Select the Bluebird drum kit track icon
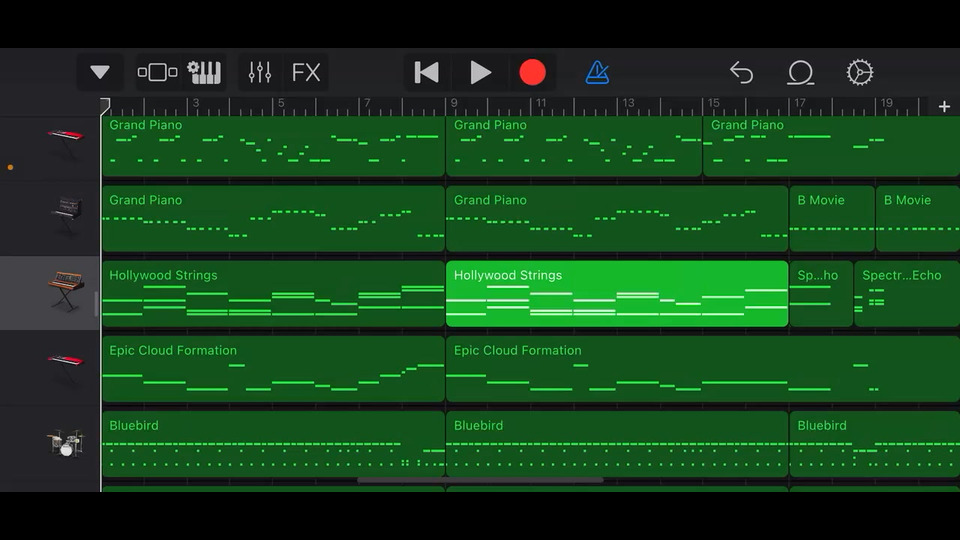This screenshot has height=540, width=960. click(x=65, y=443)
